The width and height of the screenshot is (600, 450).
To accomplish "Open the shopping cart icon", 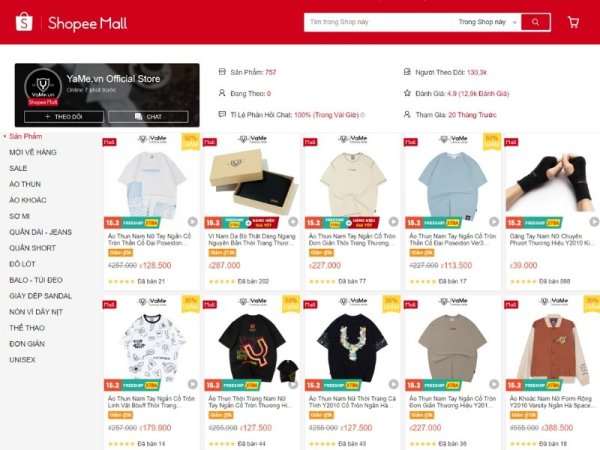I will coord(573,22).
